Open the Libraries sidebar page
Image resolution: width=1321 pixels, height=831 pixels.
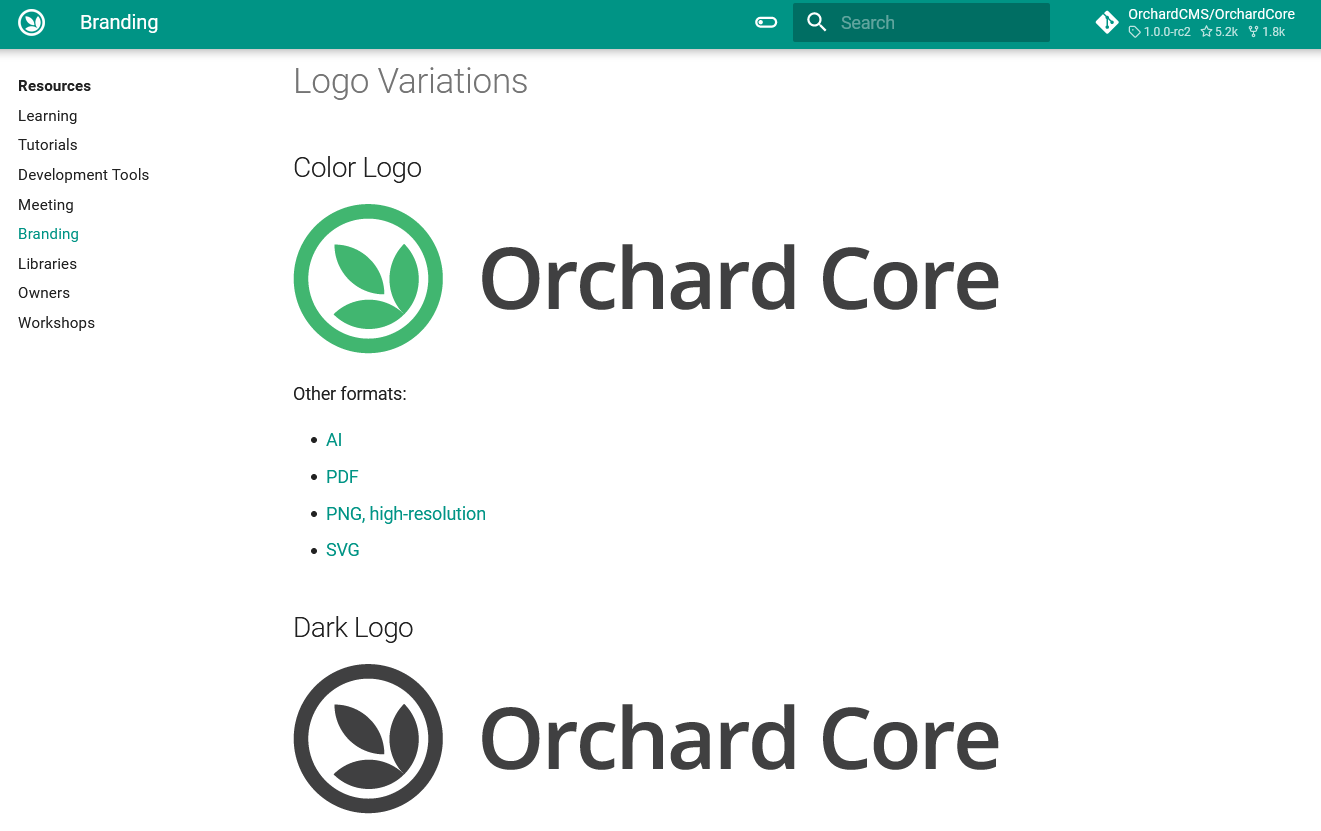47,264
